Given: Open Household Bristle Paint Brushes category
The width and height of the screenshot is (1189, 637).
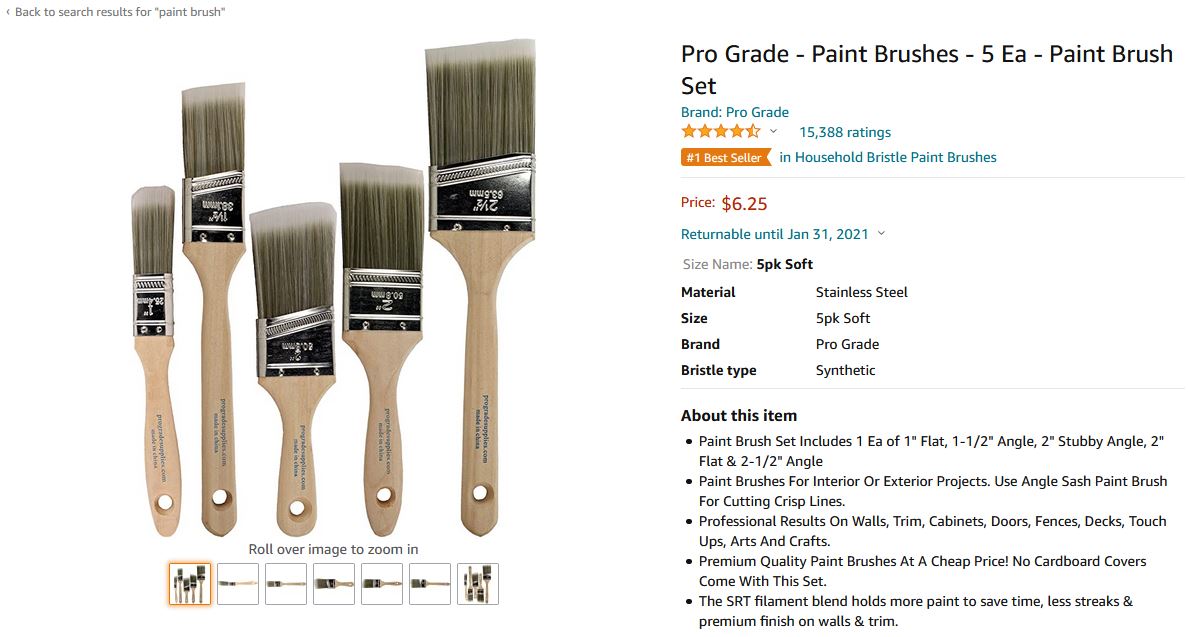Looking at the screenshot, I should click(888, 157).
